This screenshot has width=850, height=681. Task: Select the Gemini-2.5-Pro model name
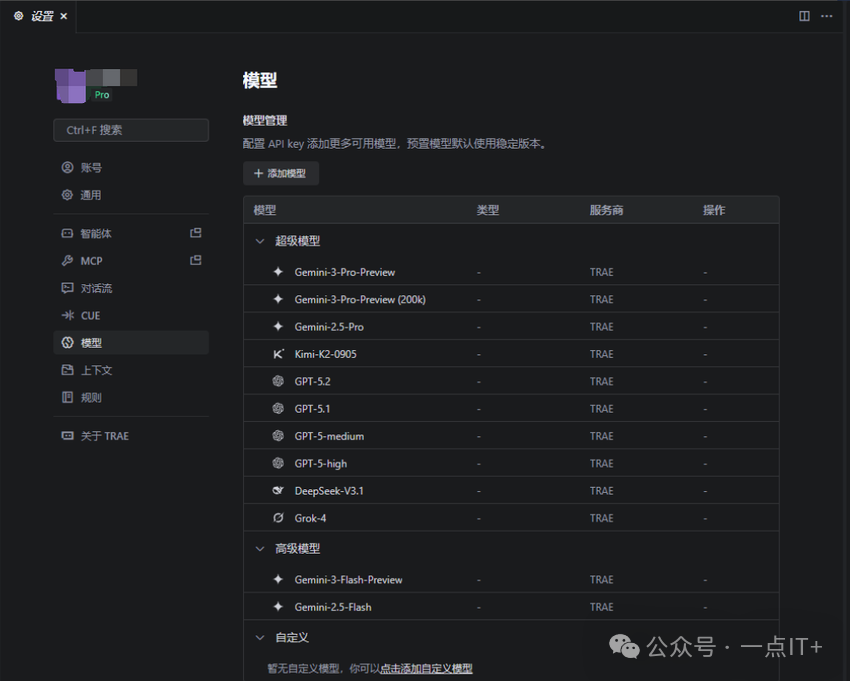[x=329, y=327]
